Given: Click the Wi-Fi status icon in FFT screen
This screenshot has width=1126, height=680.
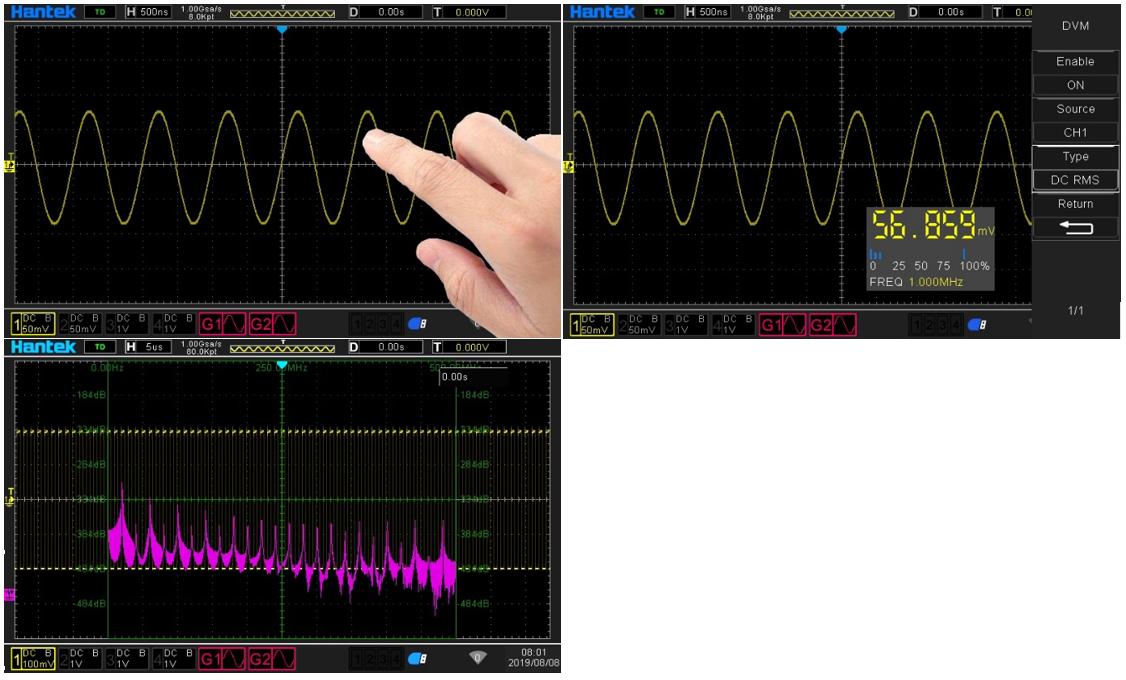Looking at the screenshot, I should coord(478,658).
